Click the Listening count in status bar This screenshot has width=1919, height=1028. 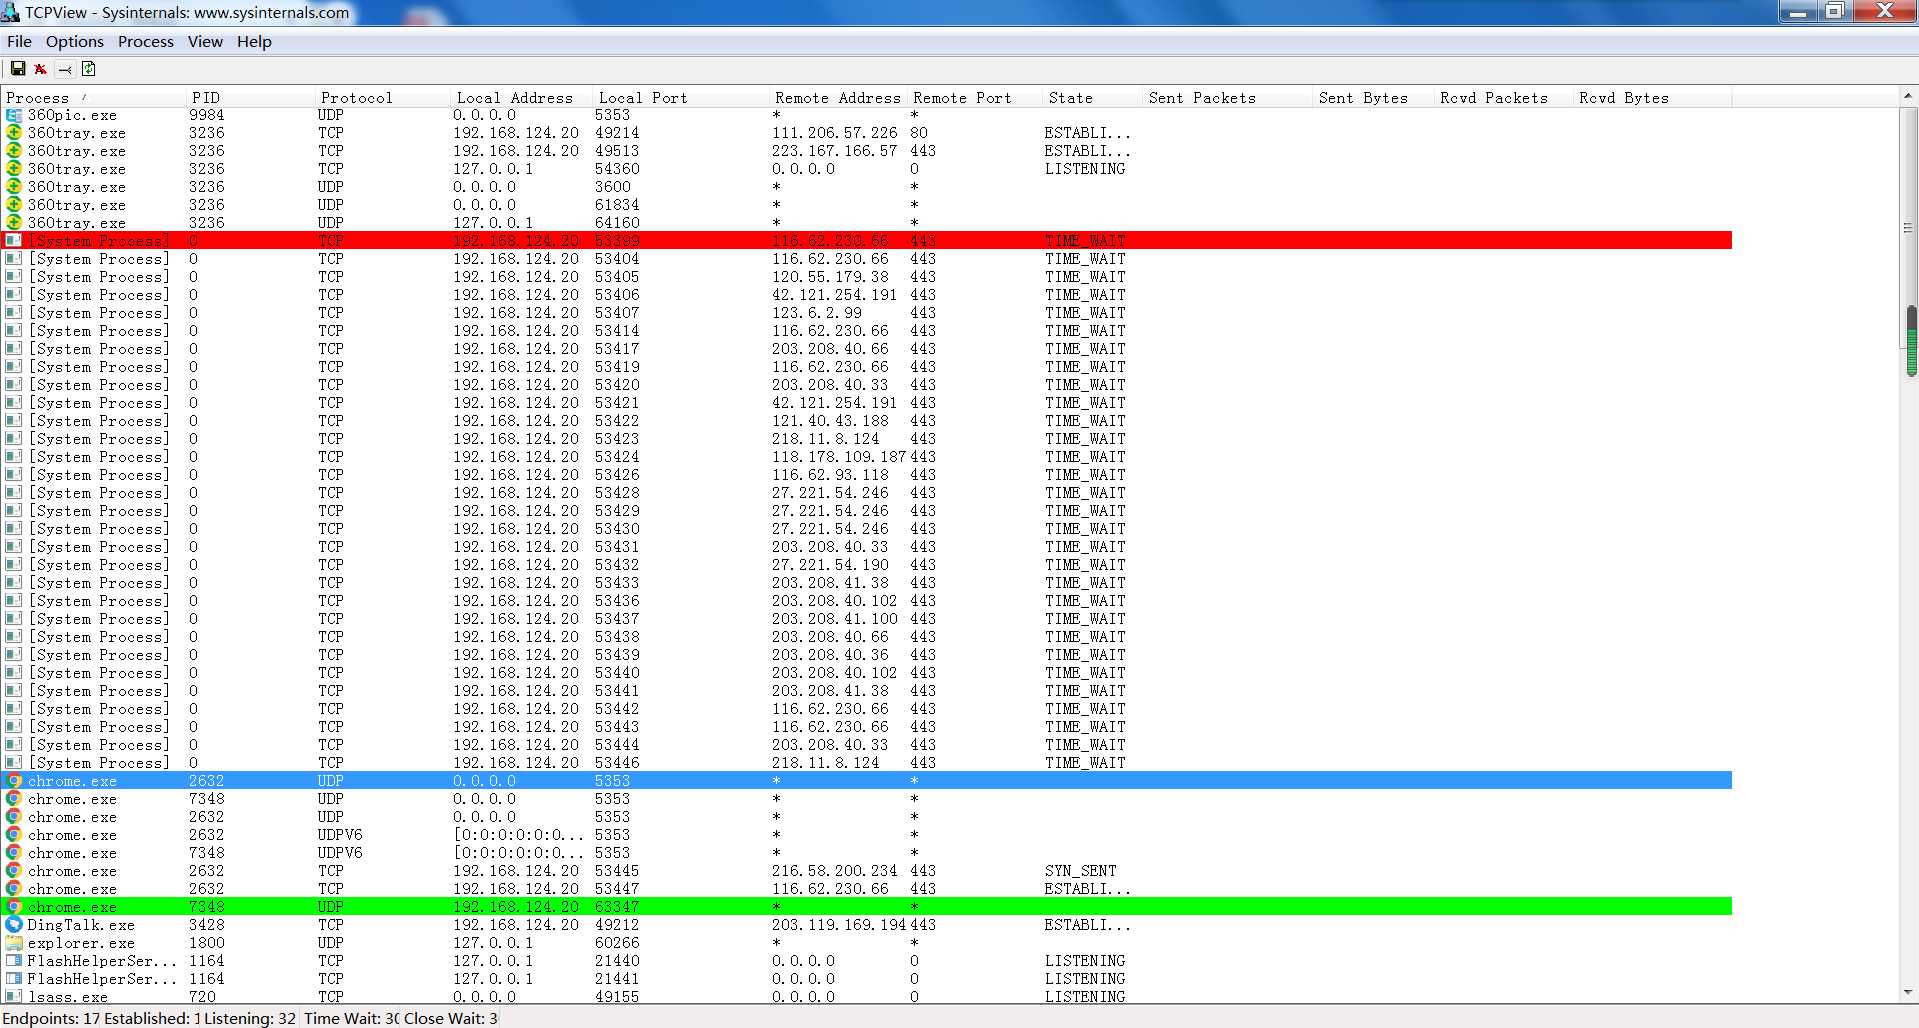[251, 1018]
